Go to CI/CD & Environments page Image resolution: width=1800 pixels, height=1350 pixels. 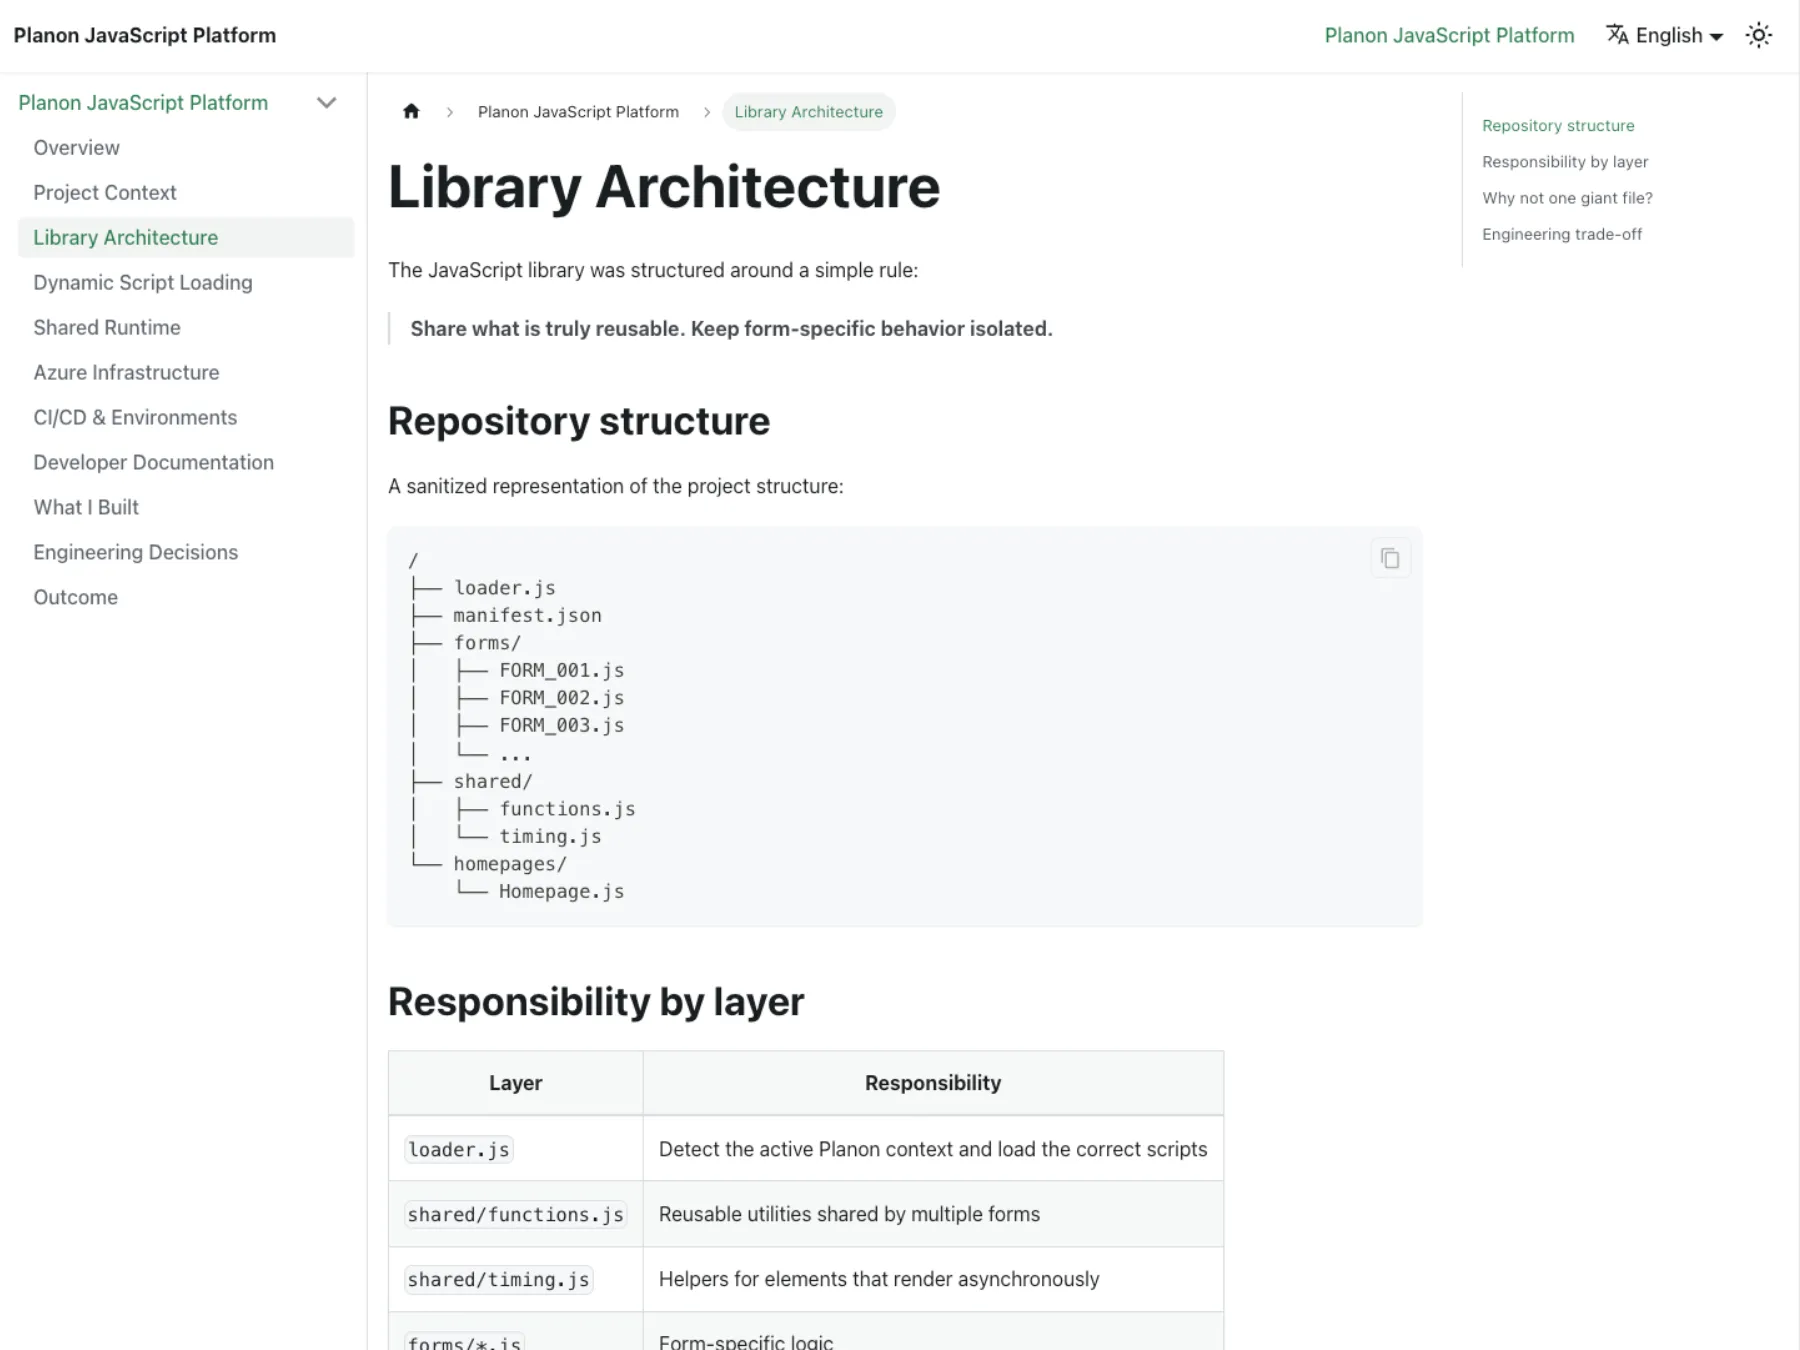pyautogui.click(x=135, y=417)
